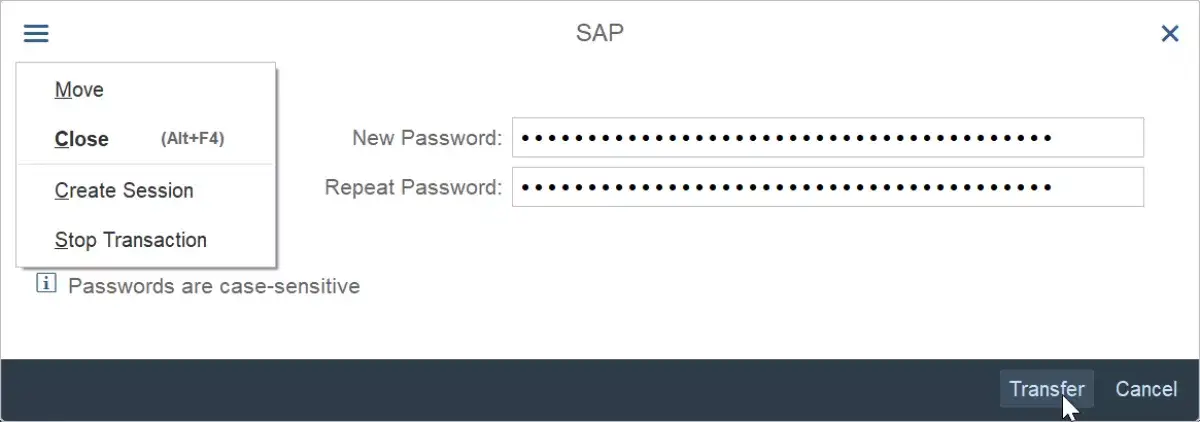Click the New Password label
The height and width of the screenshot is (422, 1200).
tap(427, 138)
